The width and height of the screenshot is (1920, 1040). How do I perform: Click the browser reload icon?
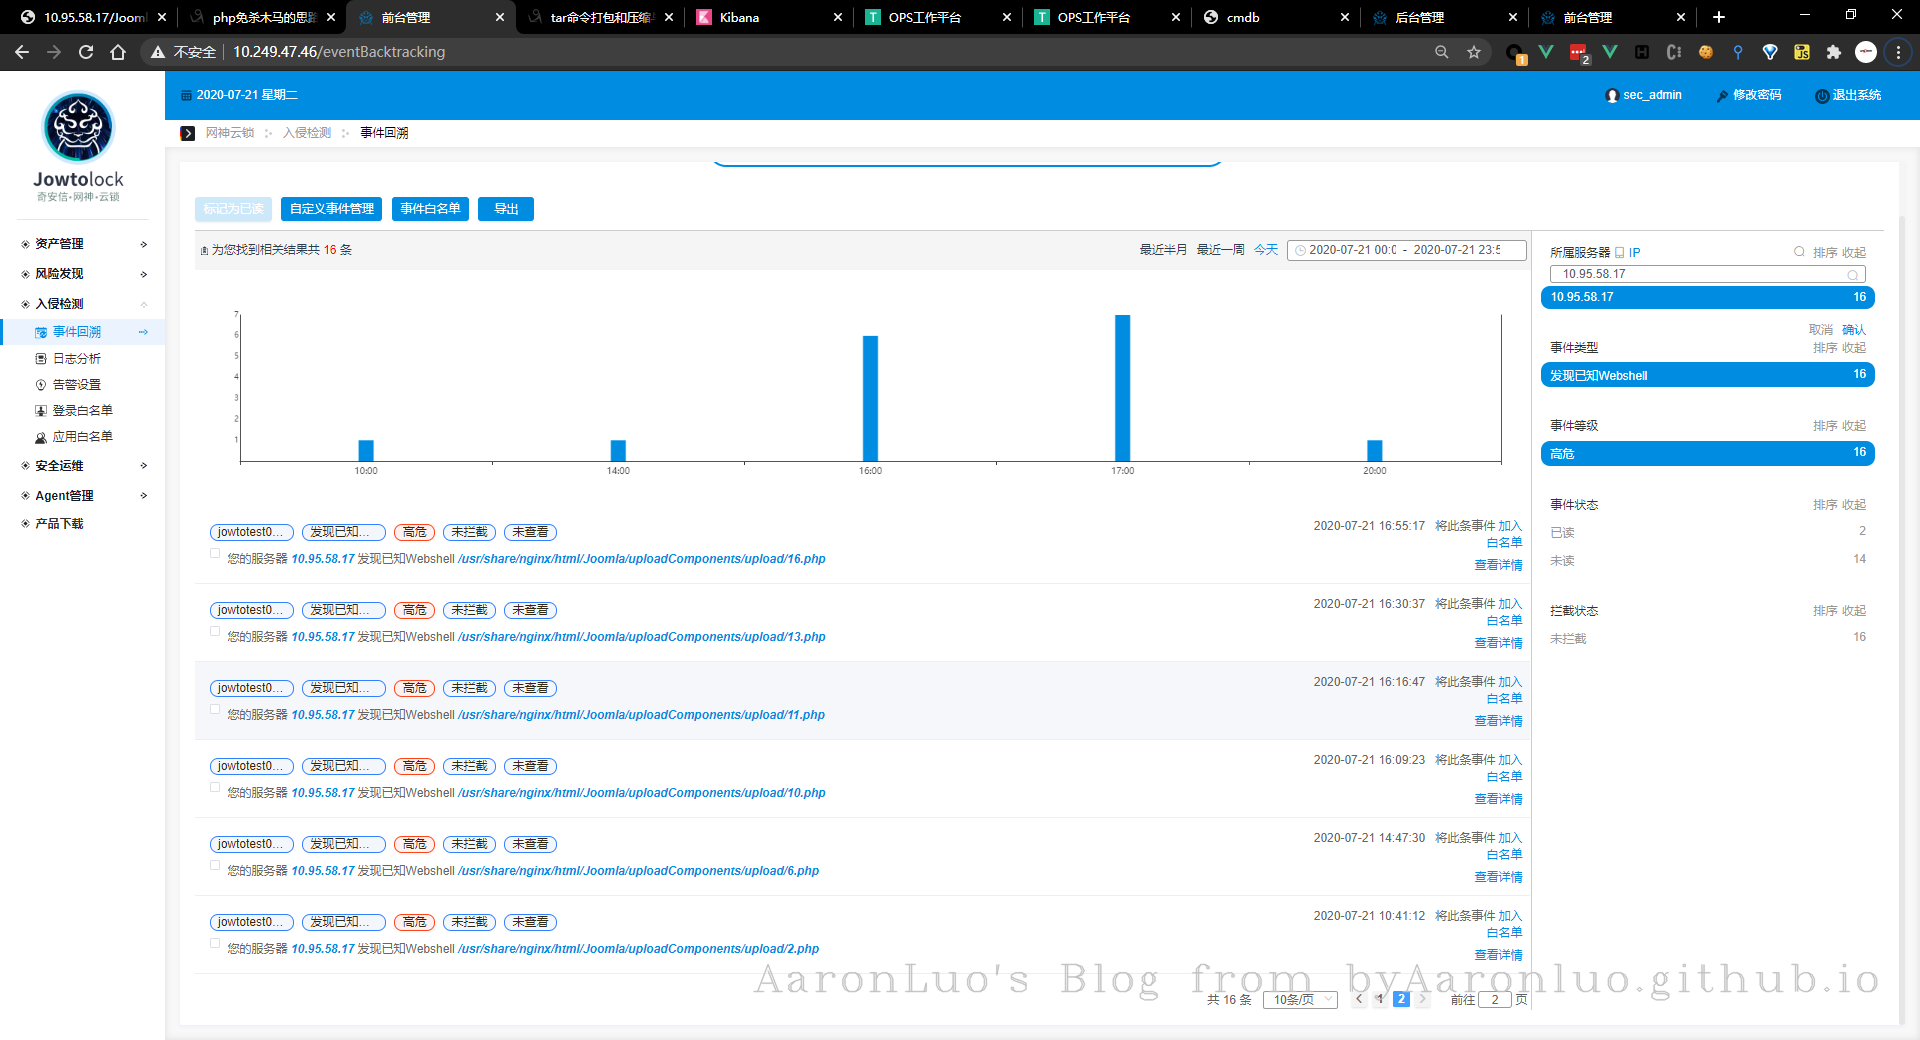pos(86,52)
